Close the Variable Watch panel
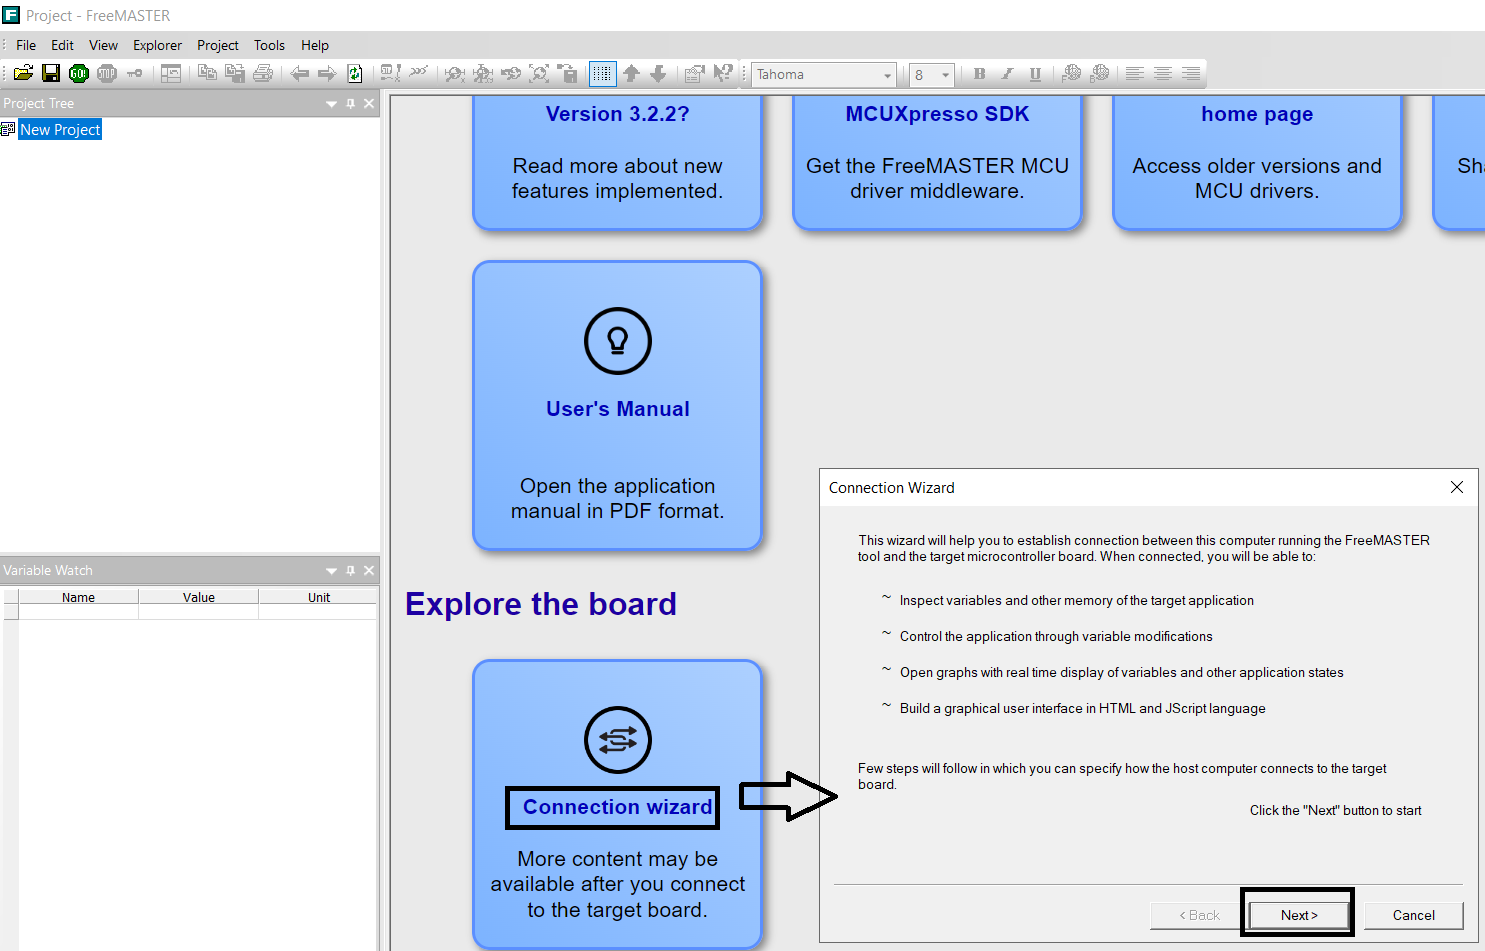 tap(369, 571)
